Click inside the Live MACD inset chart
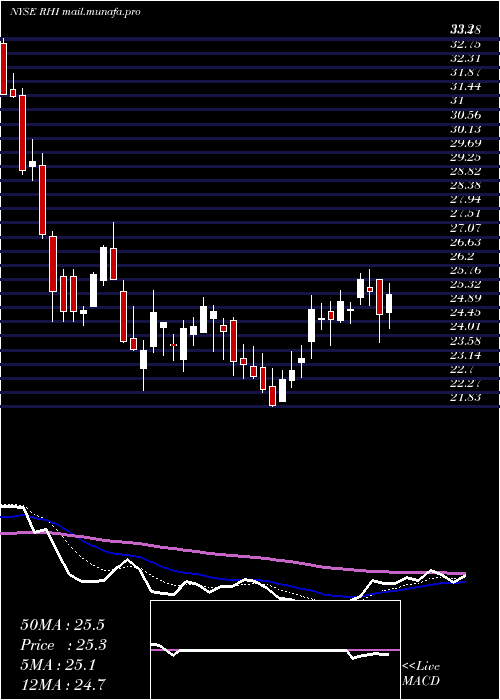The width and height of the screenshot is (500, 700). [275, 650]
